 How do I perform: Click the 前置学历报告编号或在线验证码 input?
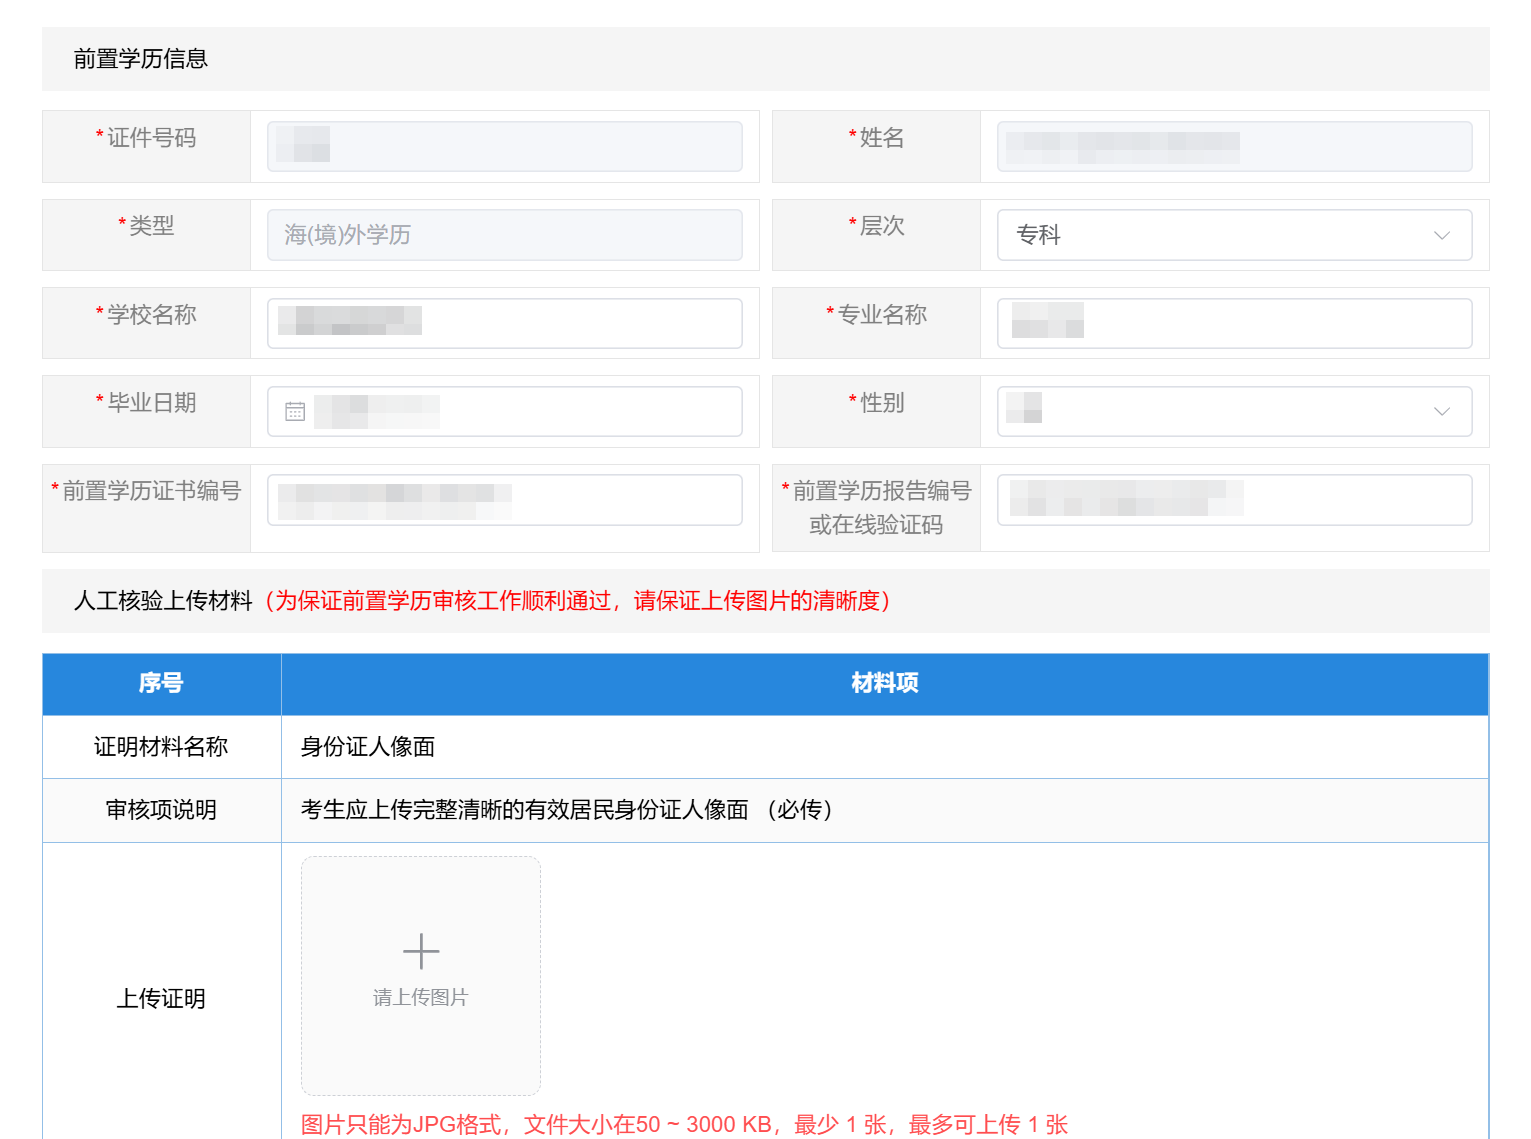[x=1234, y=499]
